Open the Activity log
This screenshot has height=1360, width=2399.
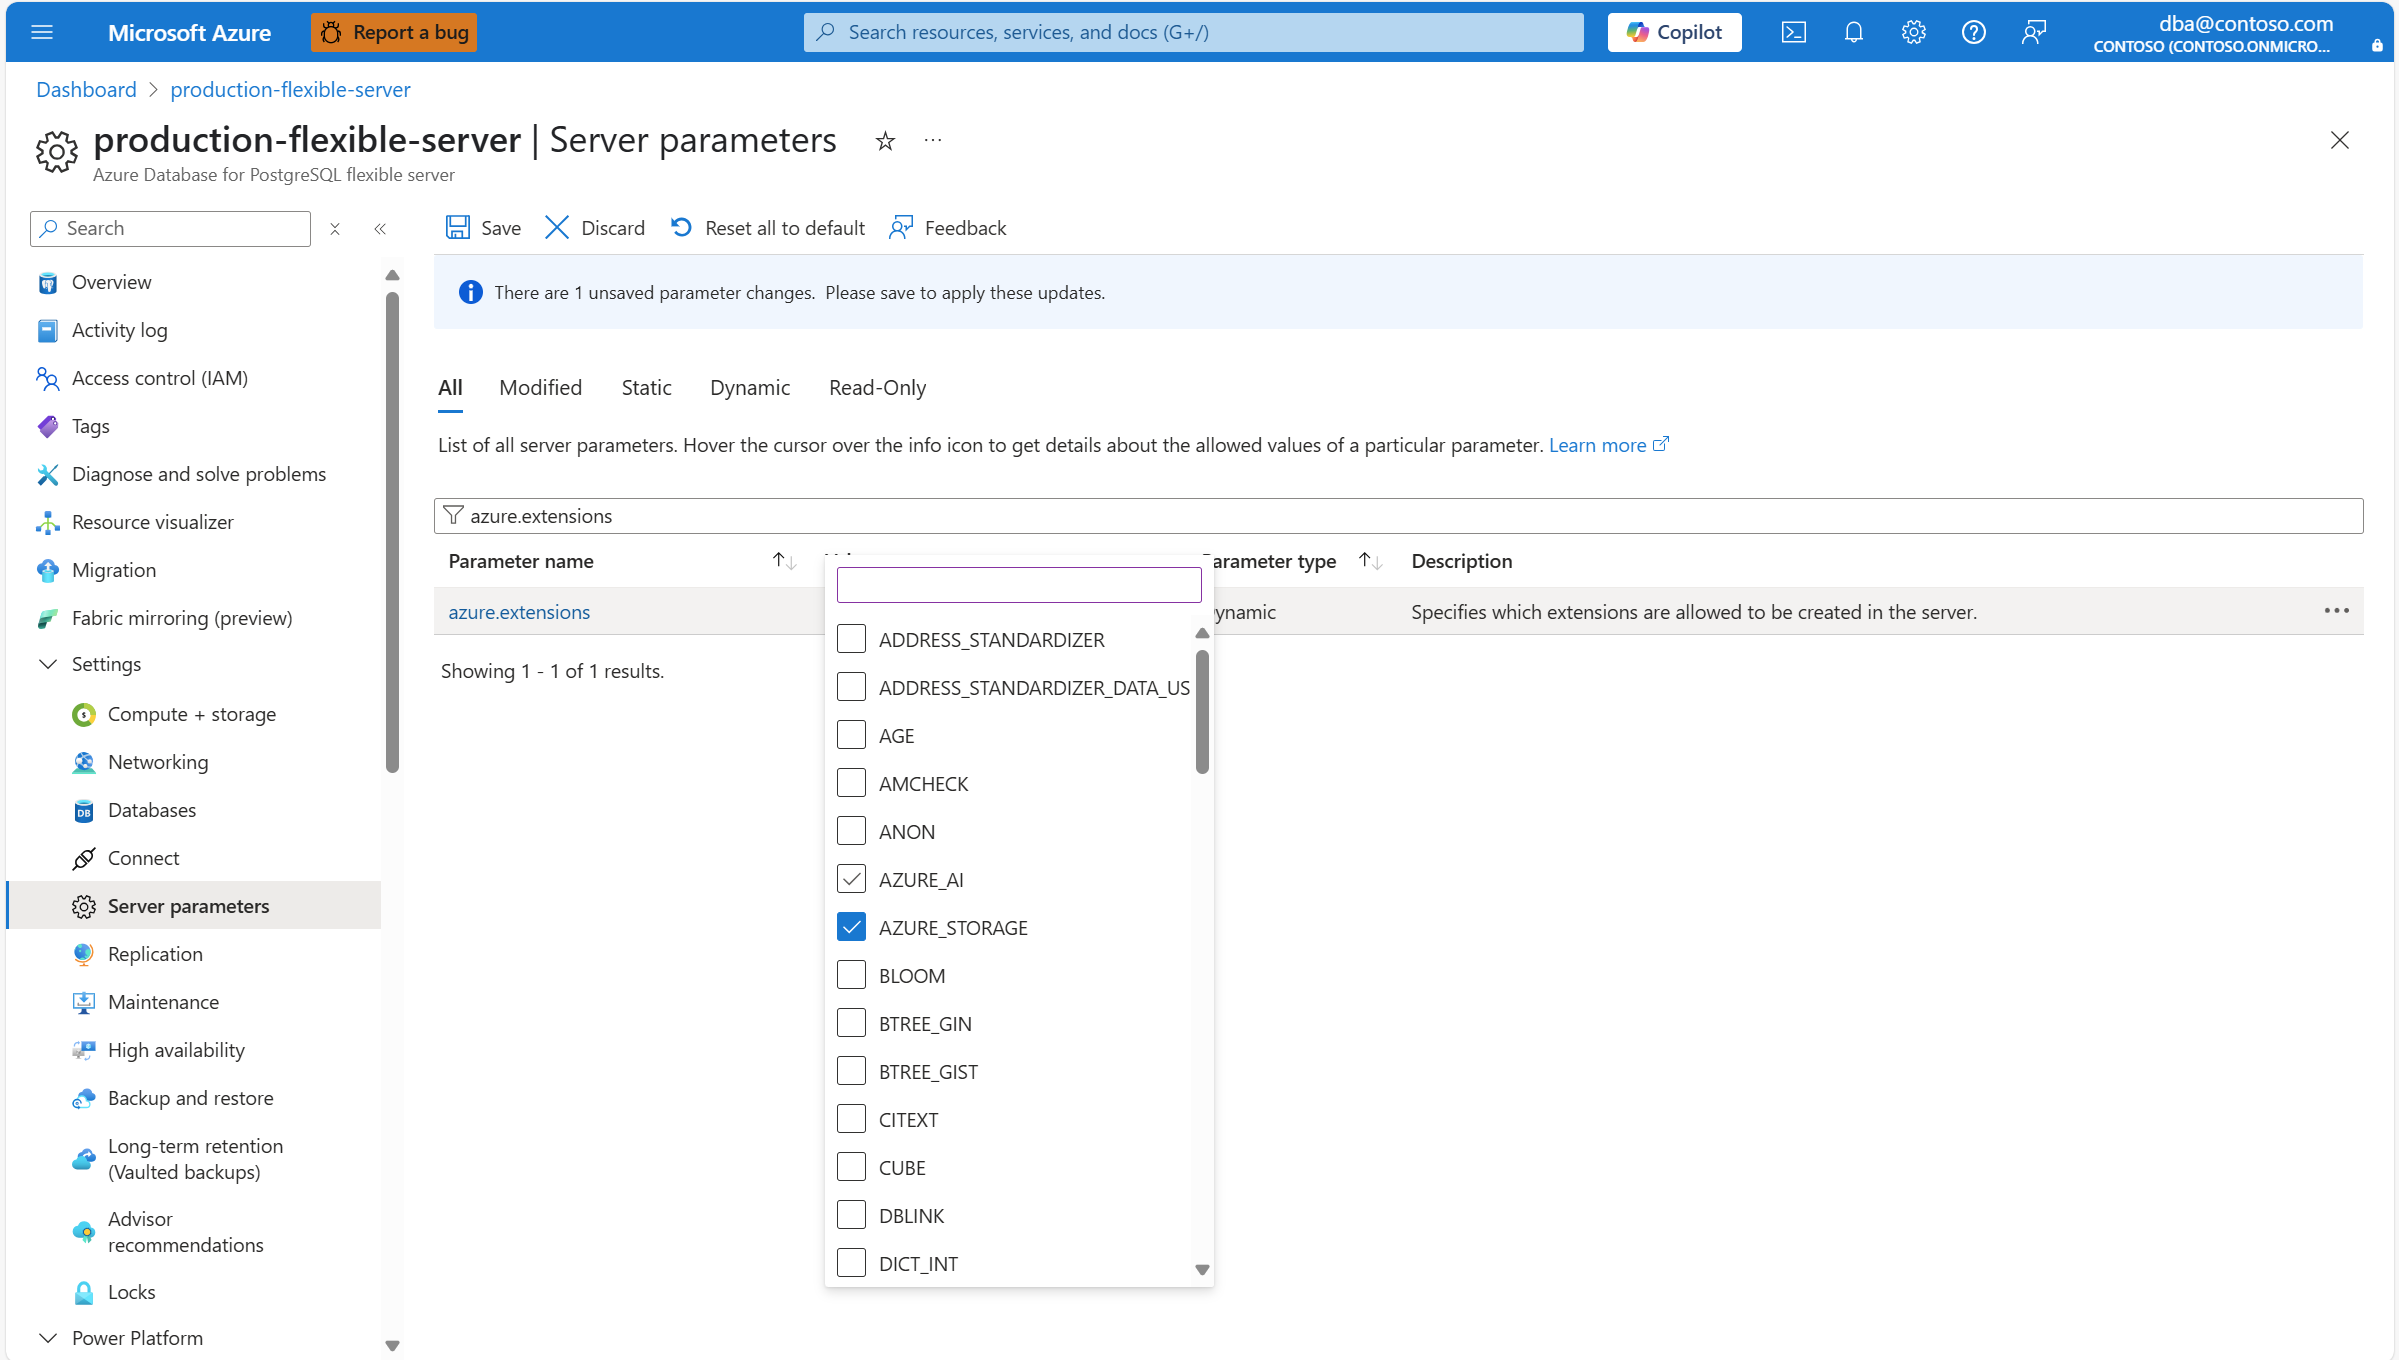[119, 330]
